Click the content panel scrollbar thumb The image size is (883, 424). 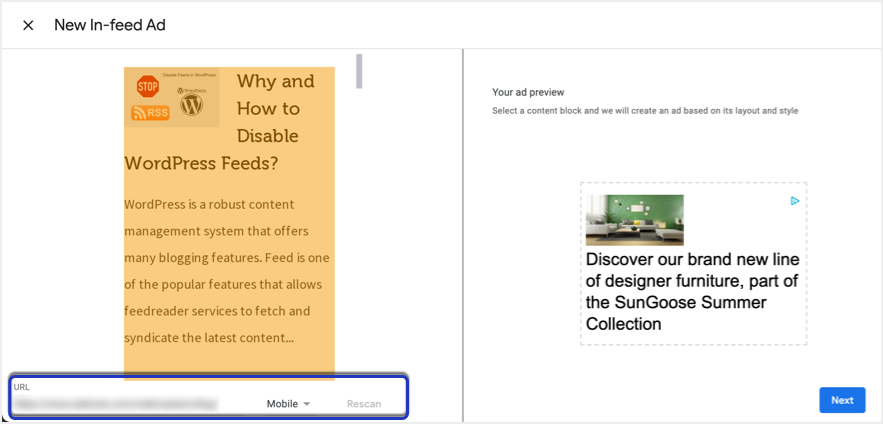tap(359, 70)
